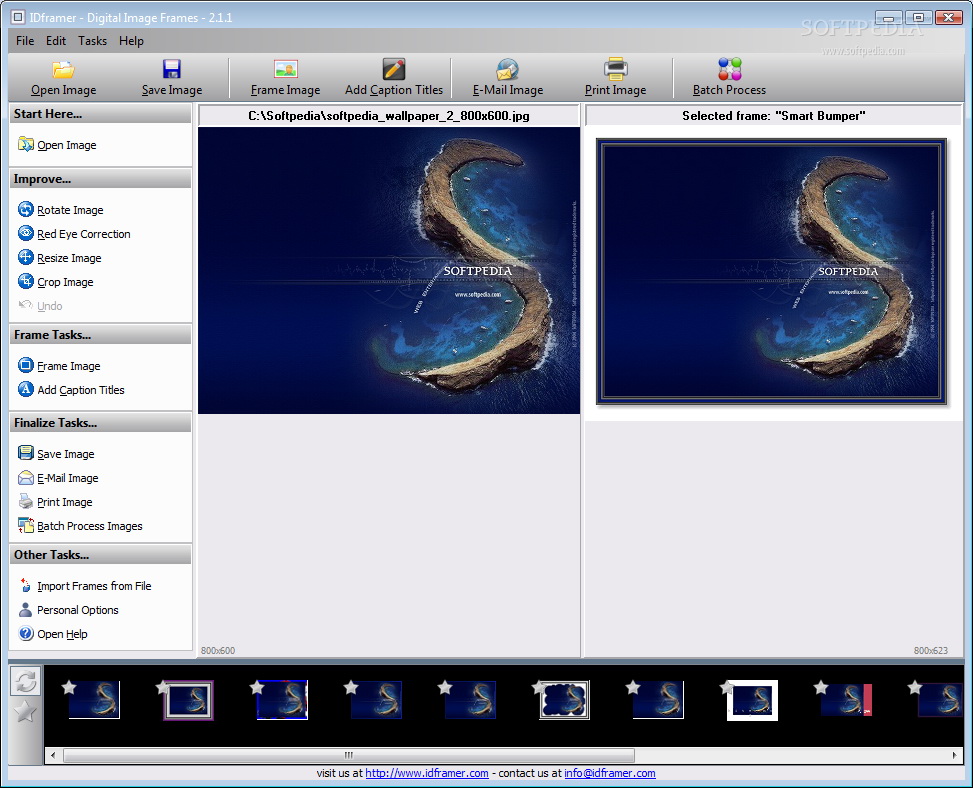
Task: Click the large star button left of the frame strip
Action: click(25, 712)
